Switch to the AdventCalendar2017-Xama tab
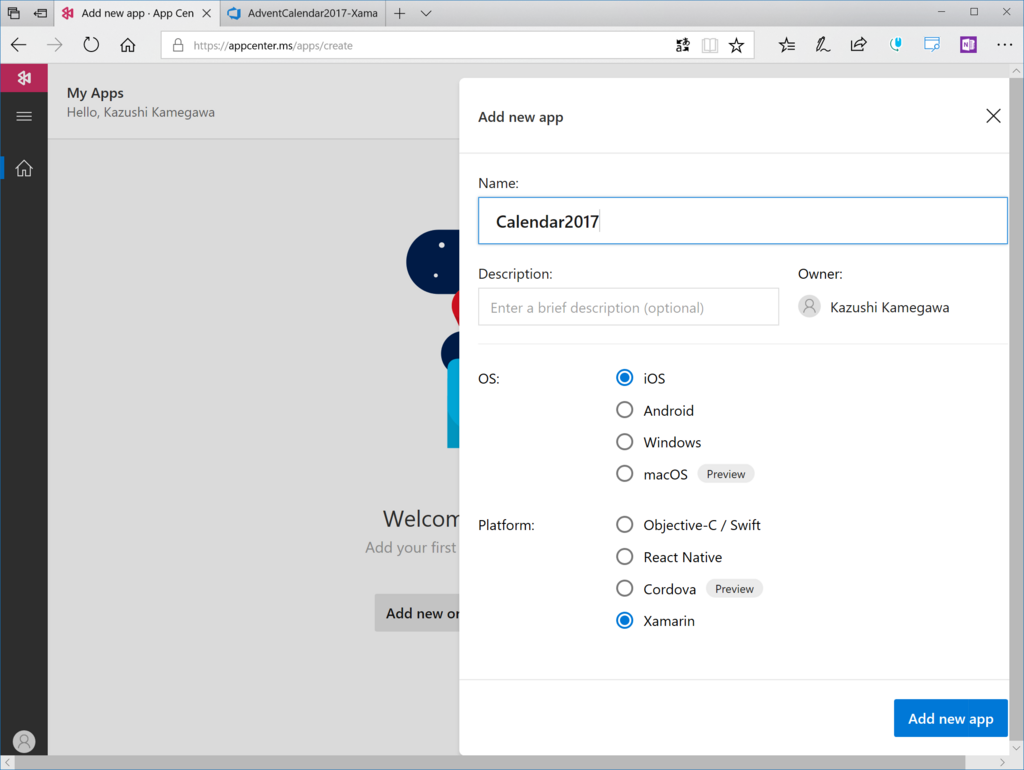1024x770 pixels. 303,13
